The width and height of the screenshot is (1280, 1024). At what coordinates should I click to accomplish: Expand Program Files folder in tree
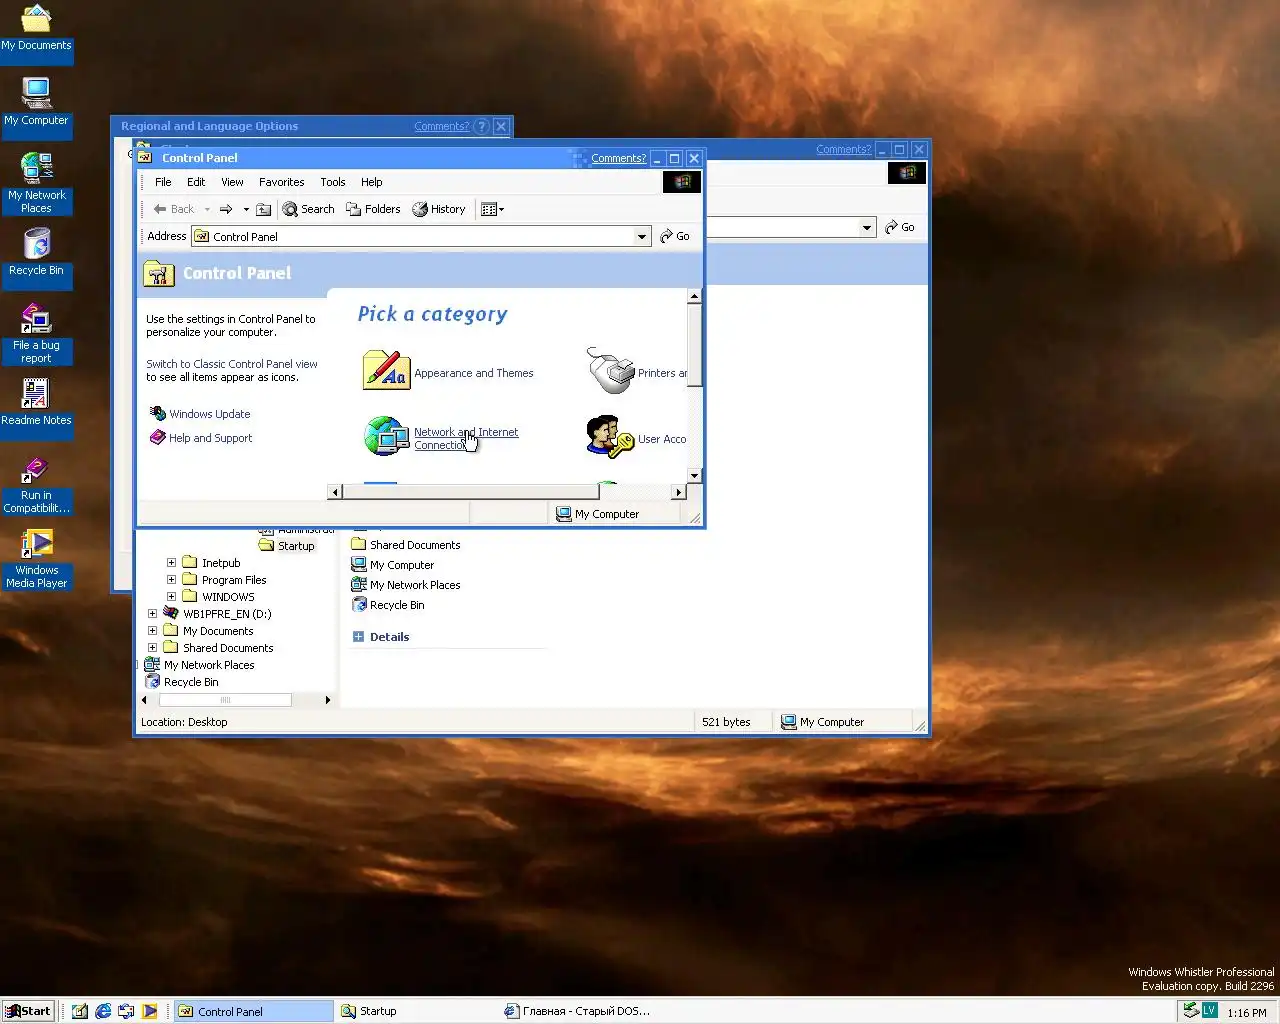pos(171,579)
